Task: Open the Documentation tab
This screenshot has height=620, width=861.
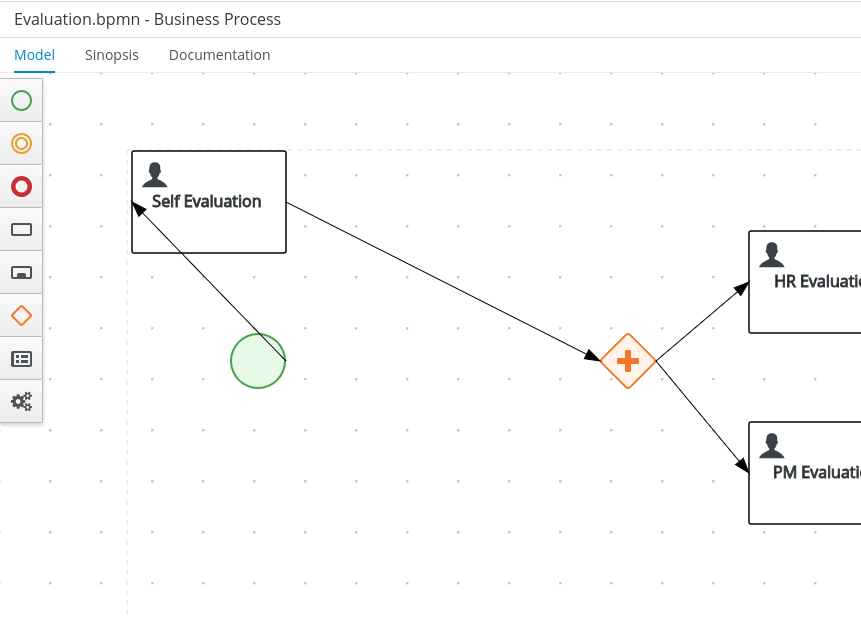Action: coord(219,55)
